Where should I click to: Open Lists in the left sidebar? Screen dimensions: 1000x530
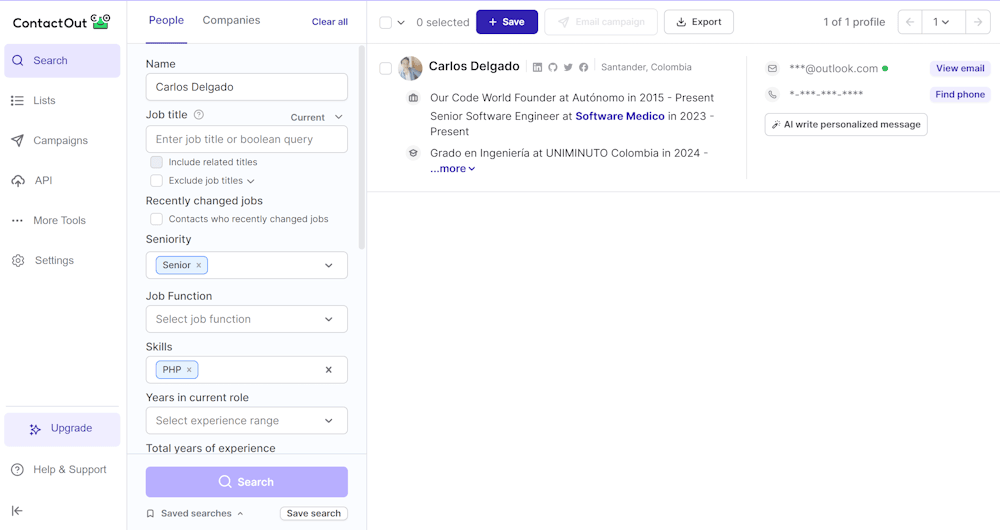[x=44, y=101]
